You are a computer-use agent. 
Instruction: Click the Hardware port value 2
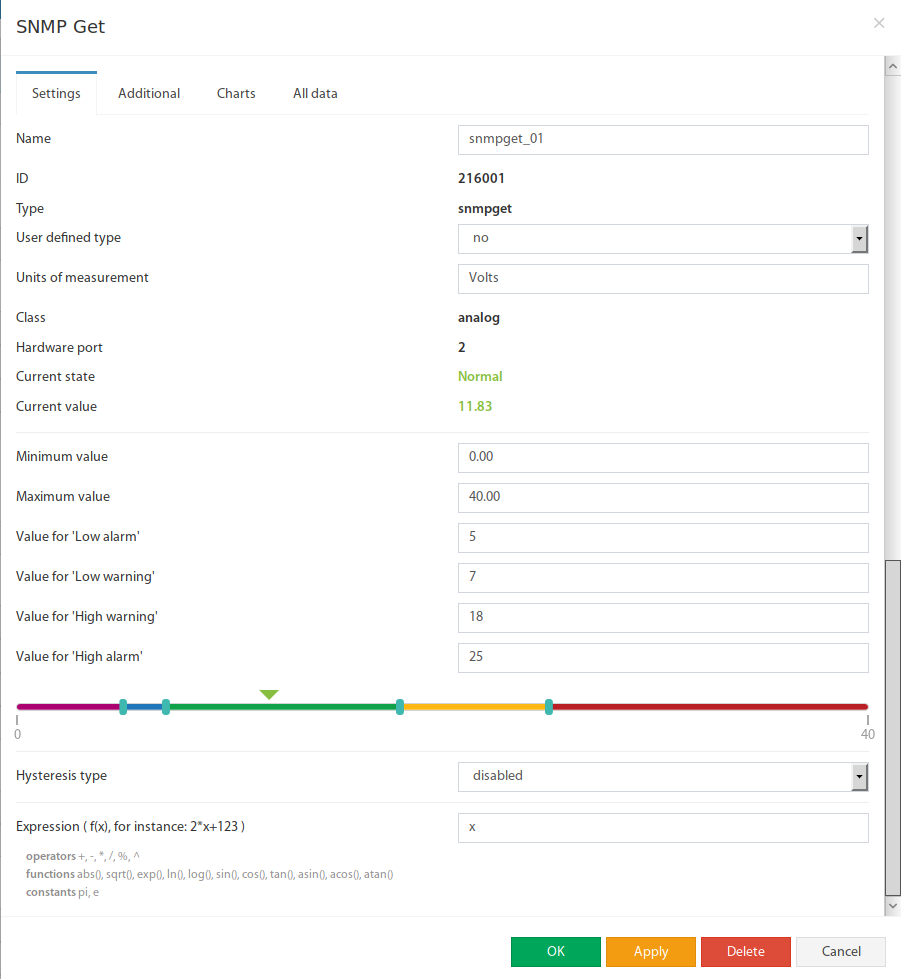461,348
